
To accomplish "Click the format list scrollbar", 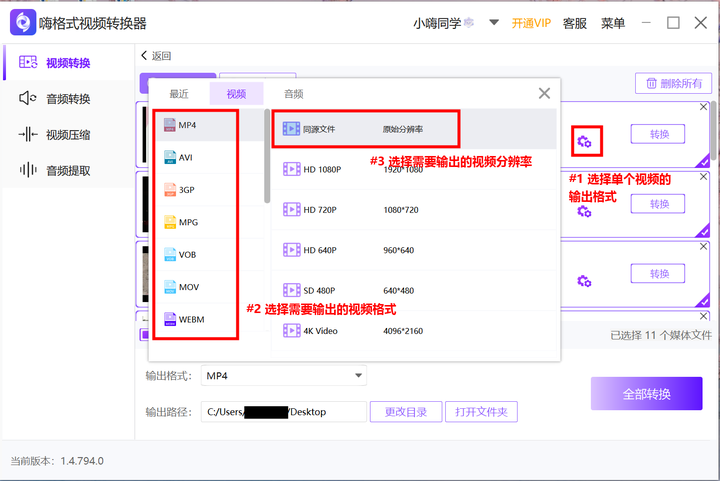I will 267,156.
